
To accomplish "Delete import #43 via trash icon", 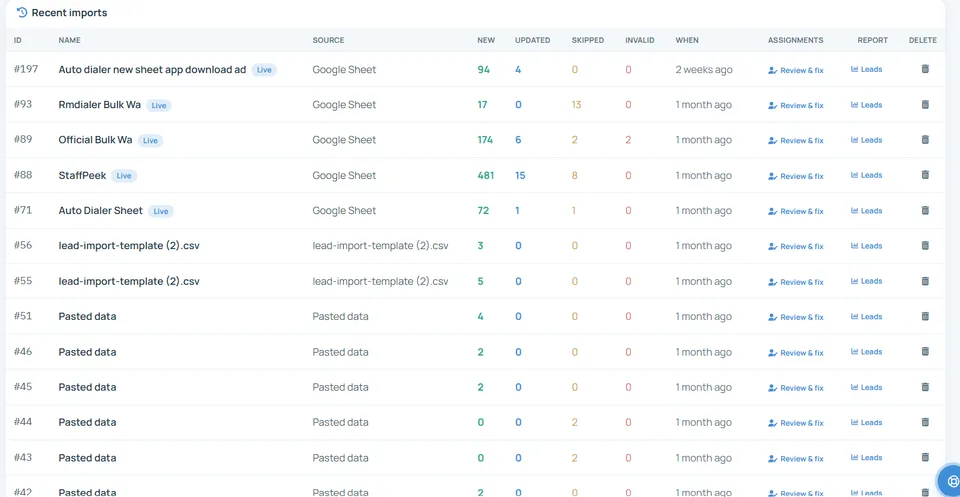I will click(925, 457).
